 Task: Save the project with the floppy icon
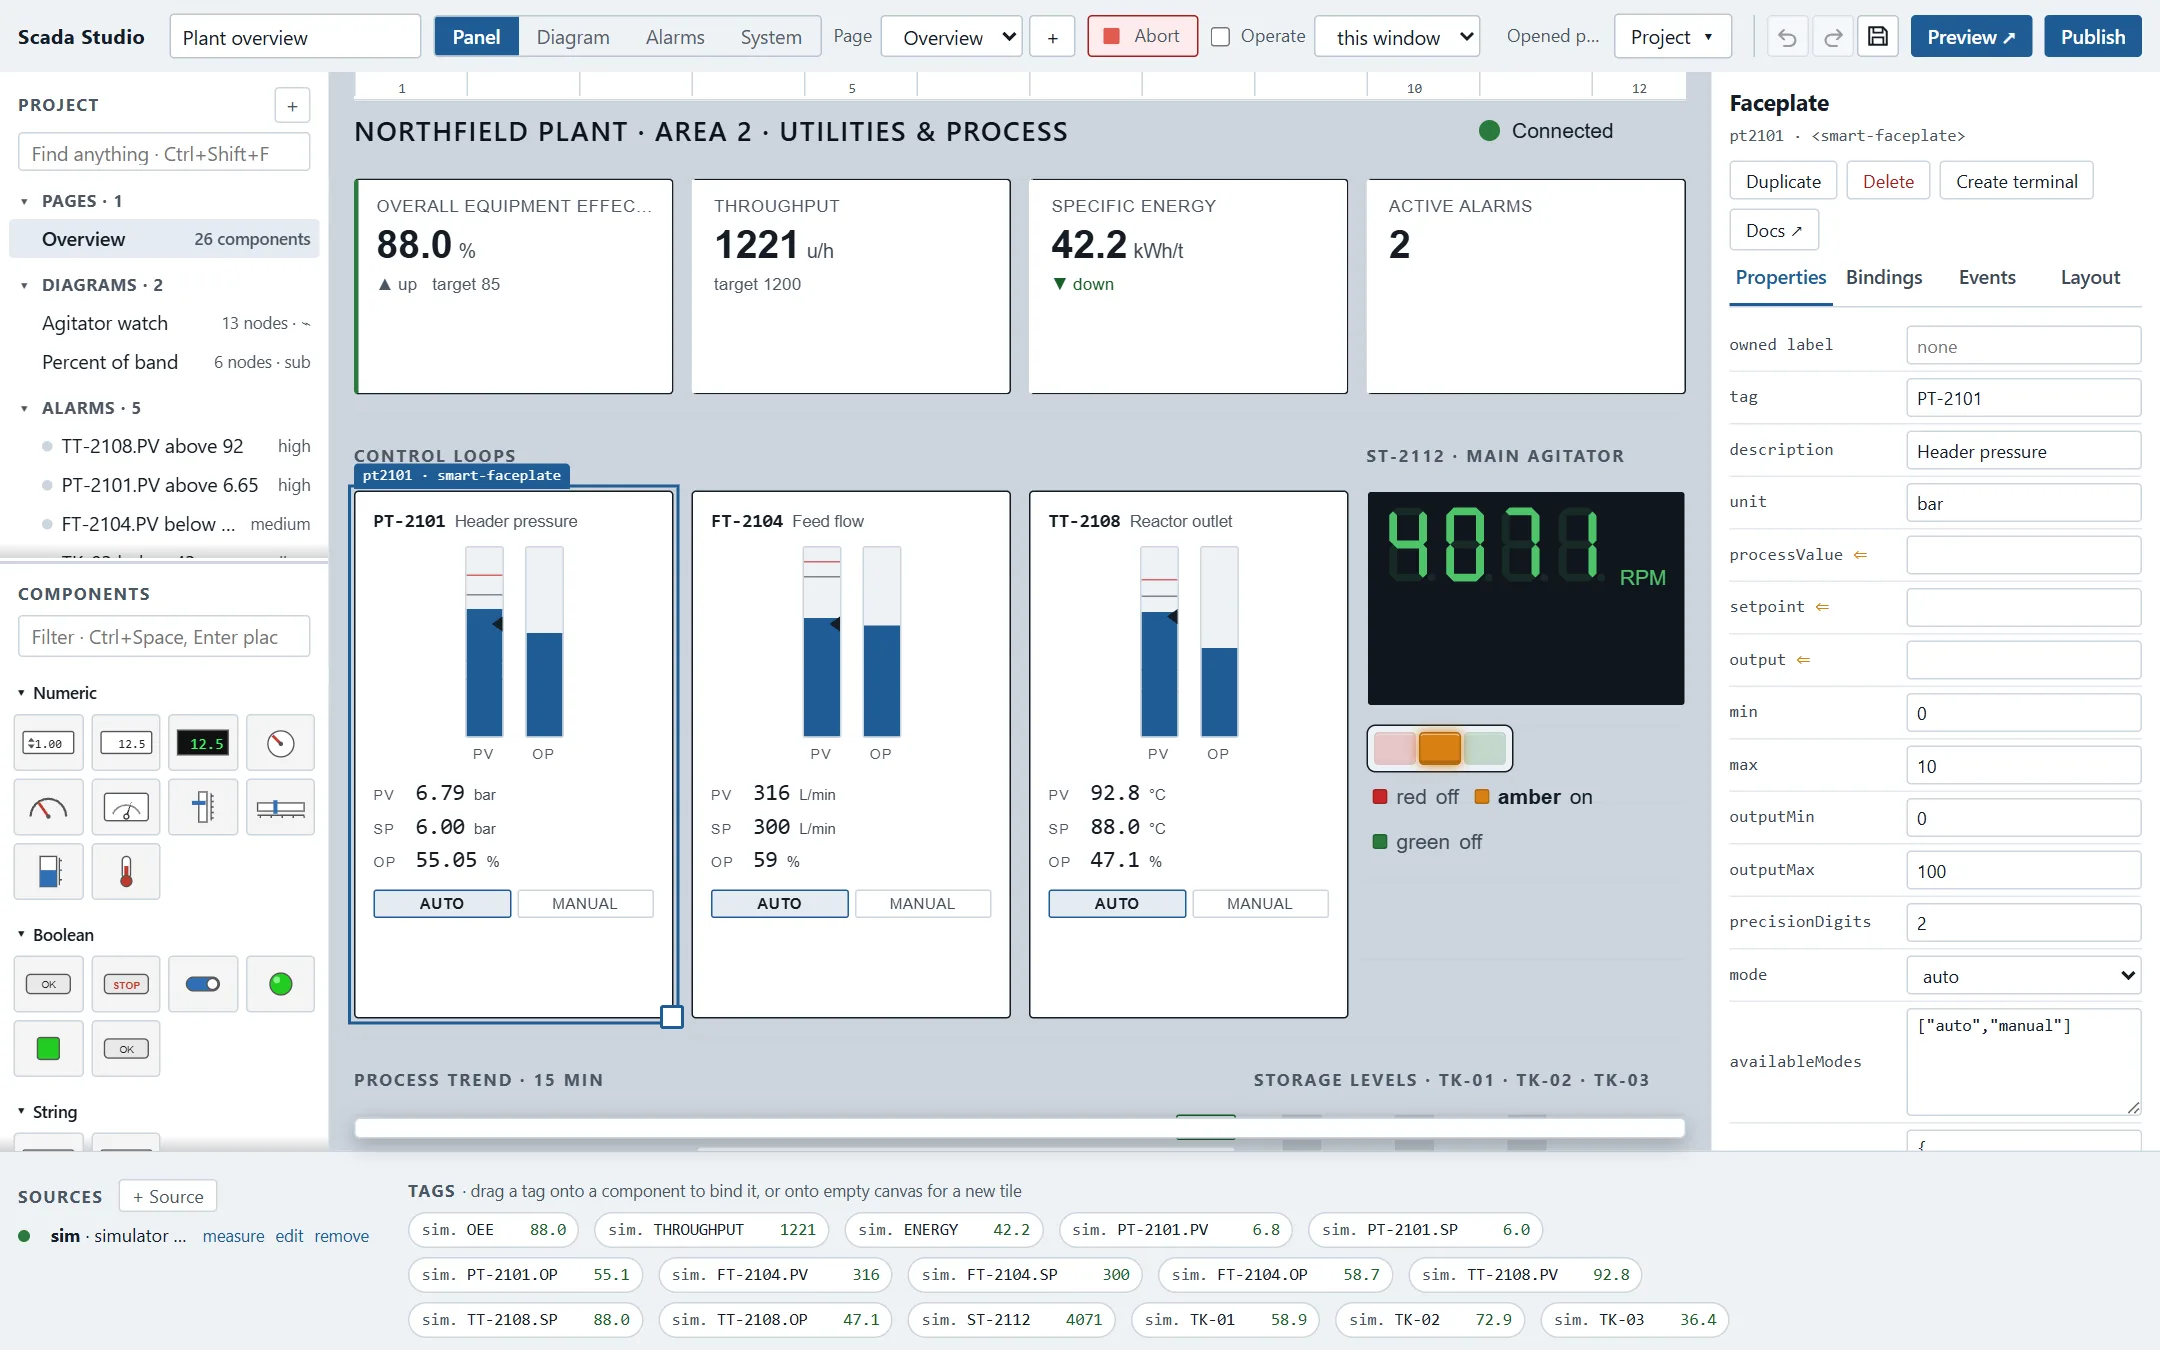click(1878, 37)
